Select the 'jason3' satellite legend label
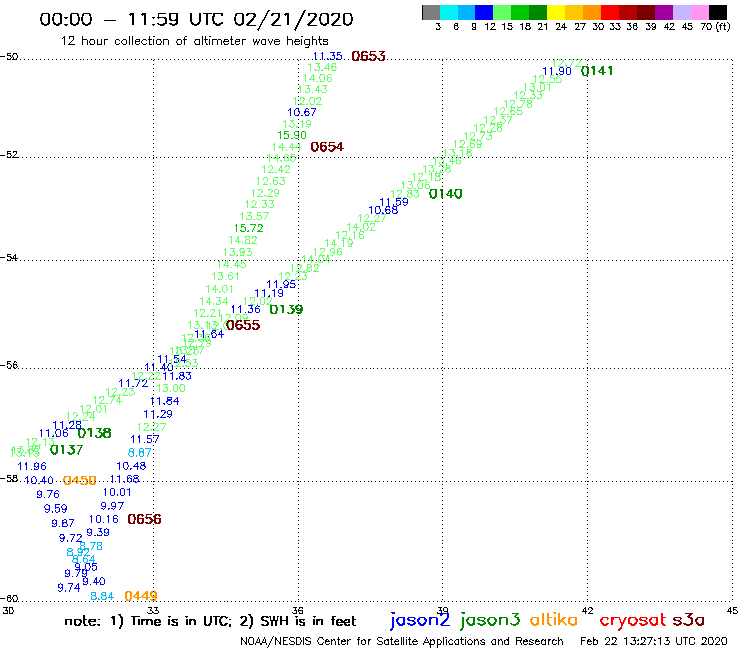 click(x=490, y=620)
